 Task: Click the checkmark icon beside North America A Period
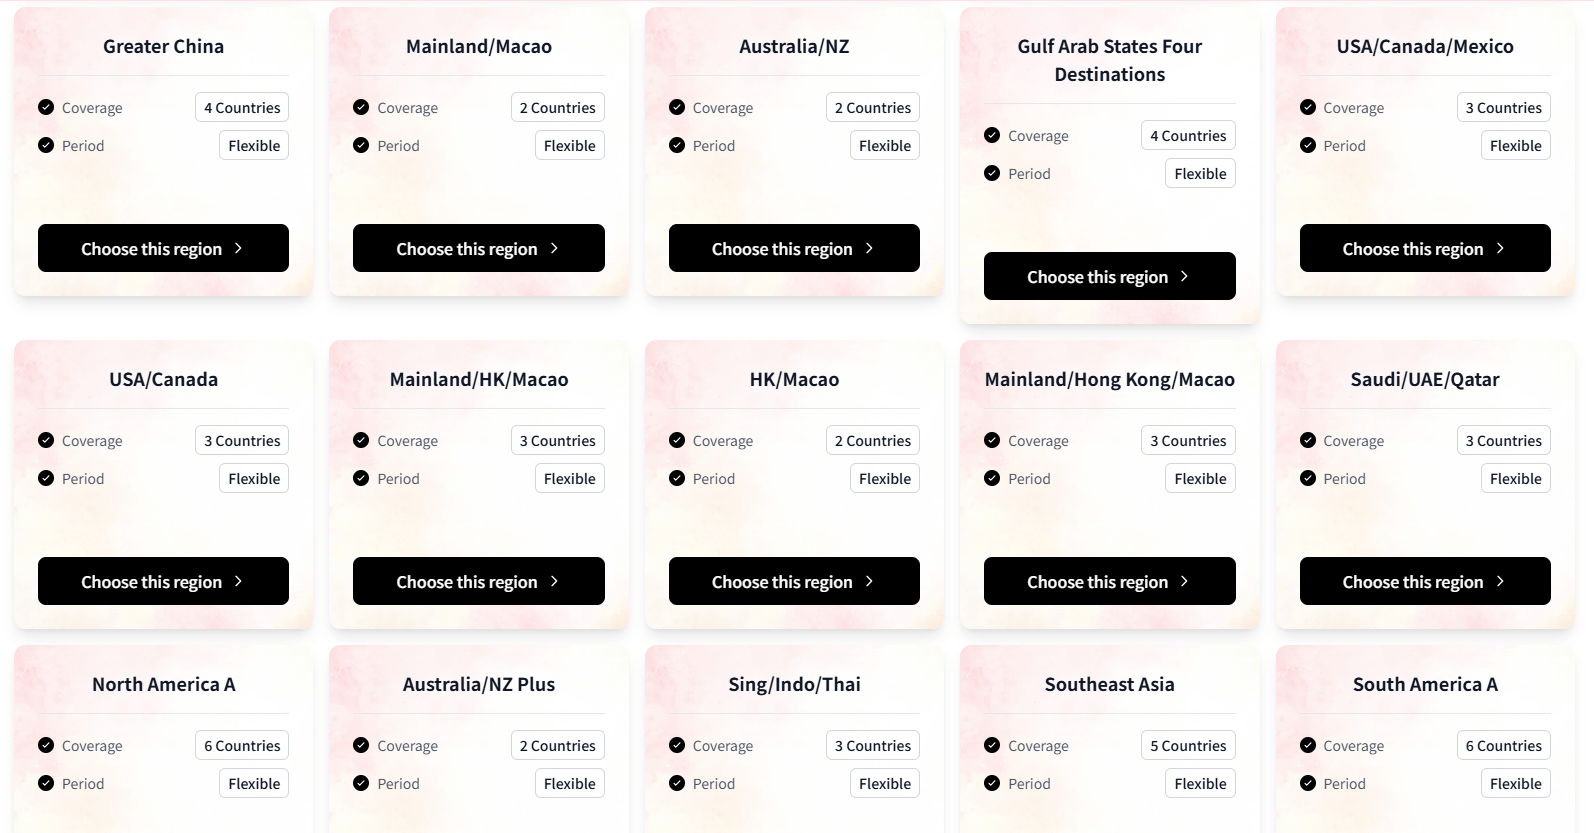pyautogui.click(x=46, y=783)
